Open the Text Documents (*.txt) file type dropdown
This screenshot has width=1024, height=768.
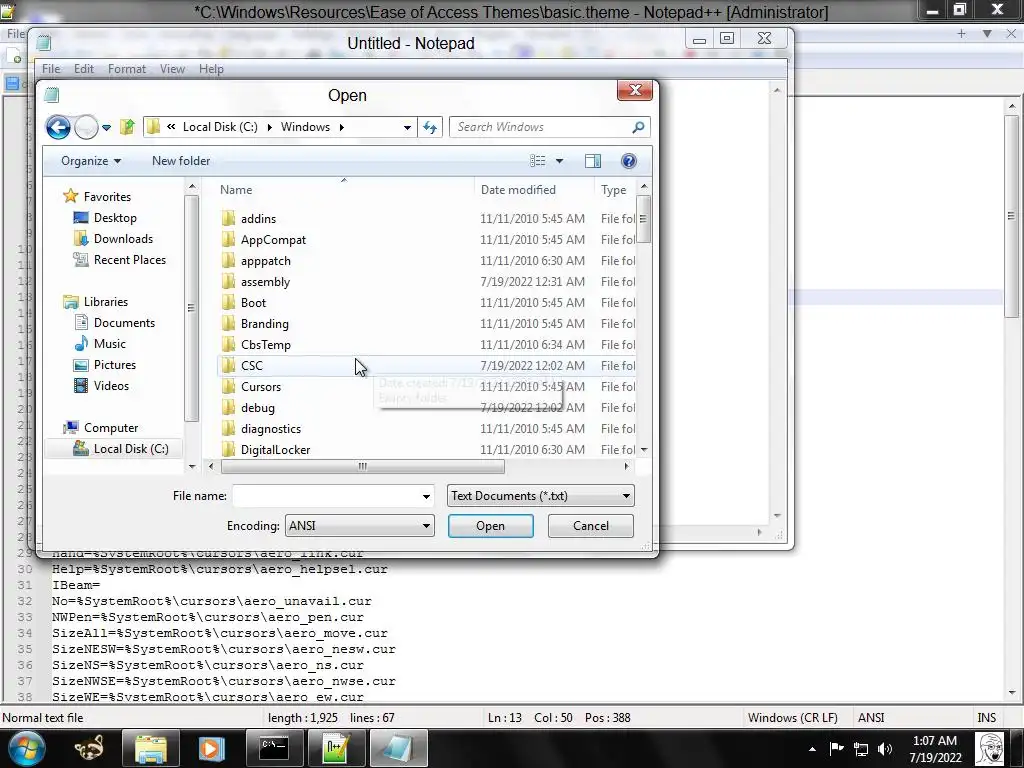[x=541, y=496]
